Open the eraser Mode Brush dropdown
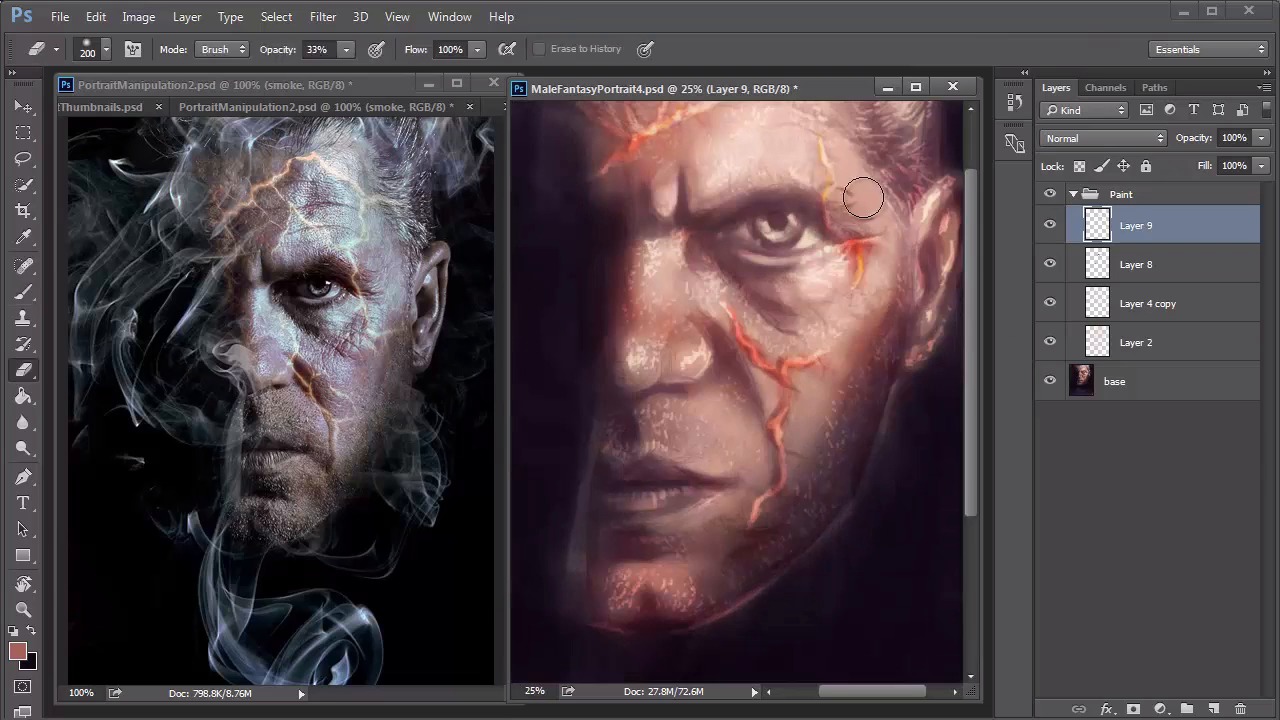 point(222,49)
